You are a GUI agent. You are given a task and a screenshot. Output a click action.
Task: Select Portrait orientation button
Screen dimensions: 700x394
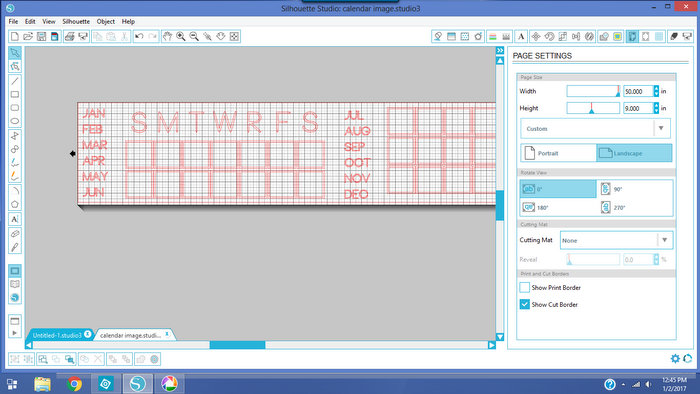[x=558, y=153]
